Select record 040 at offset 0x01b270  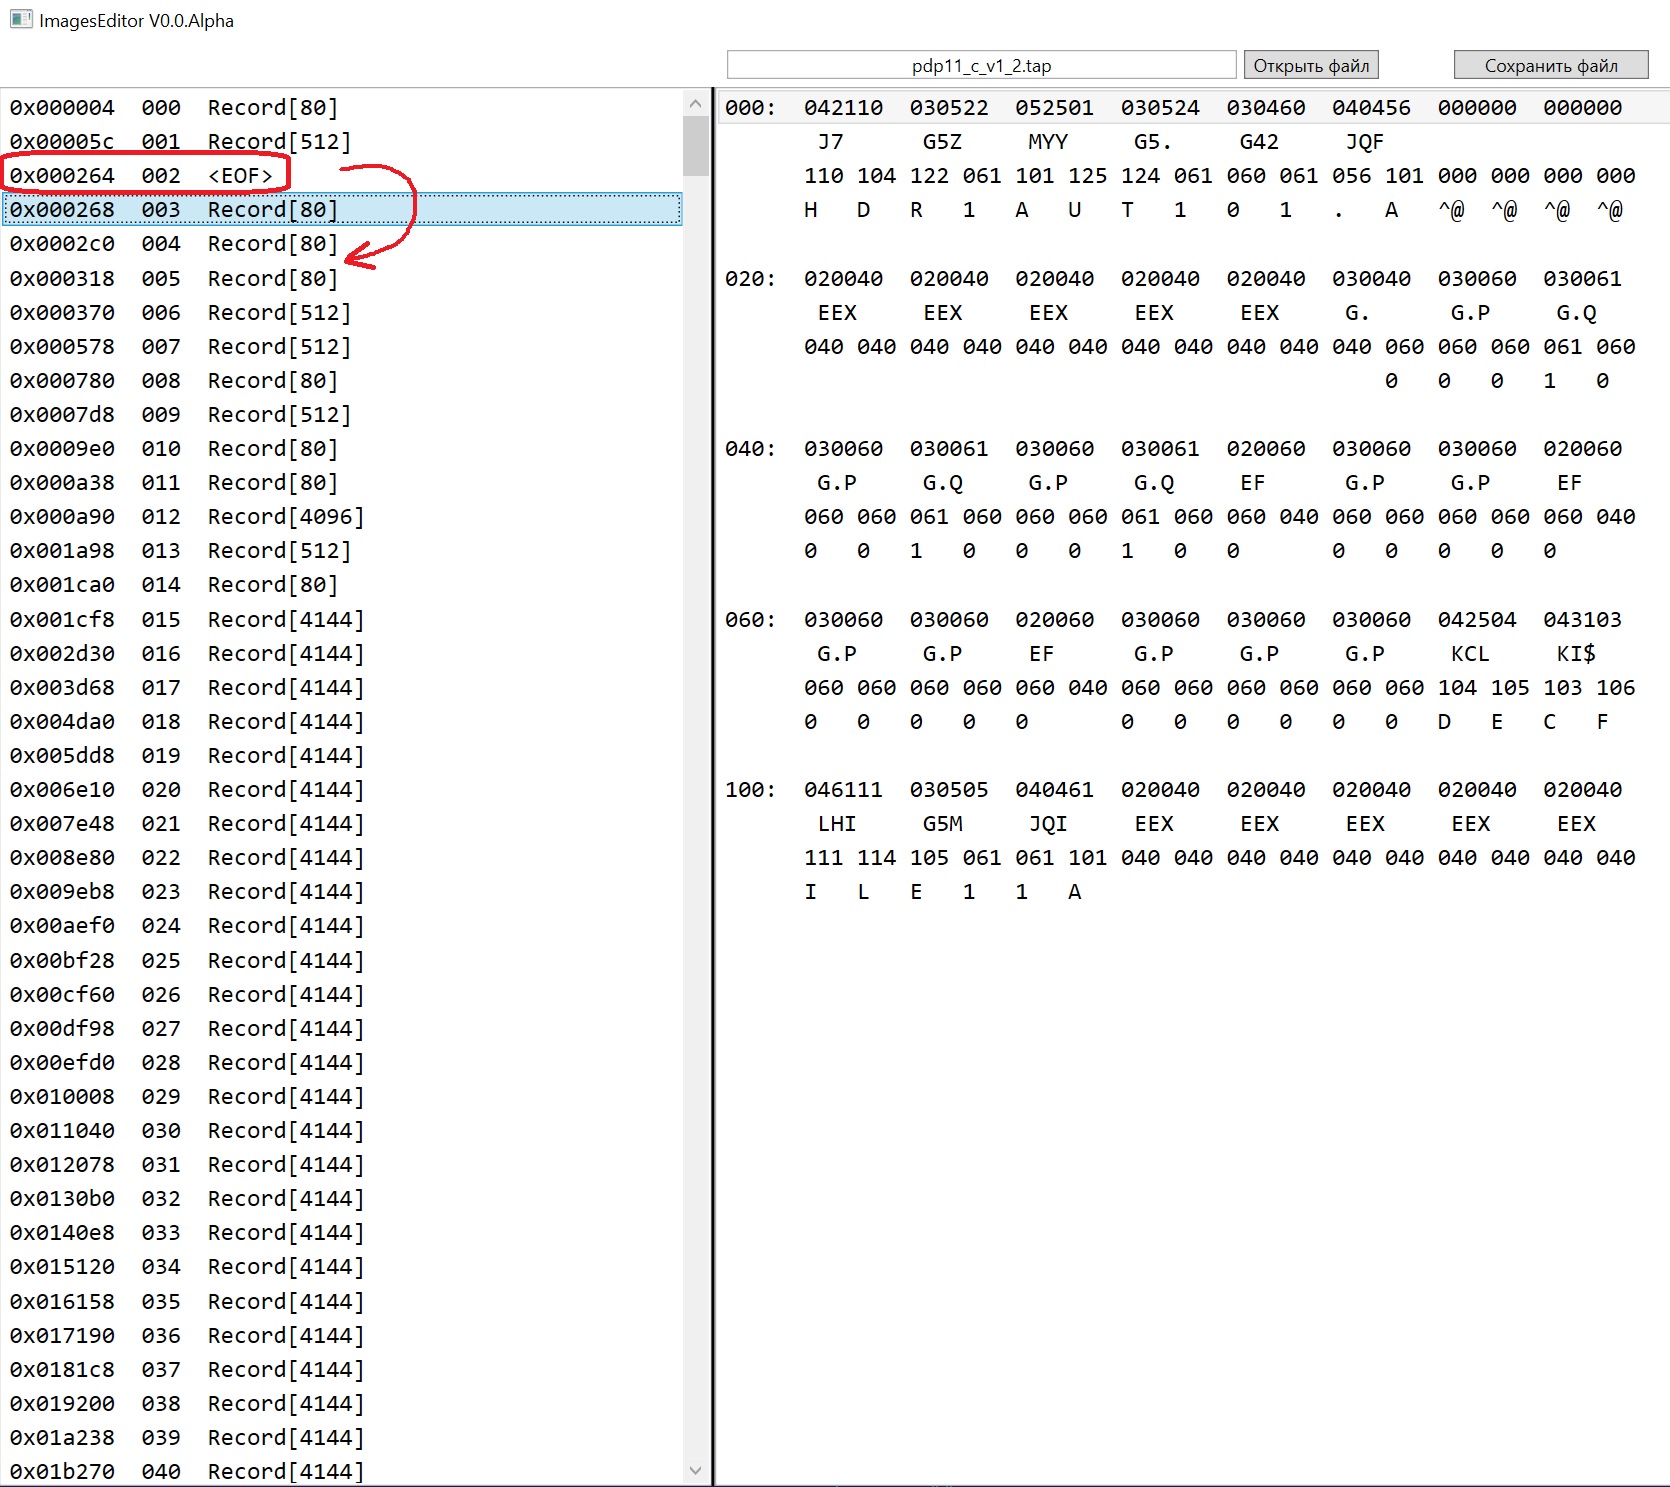[x=187, y=1471]
